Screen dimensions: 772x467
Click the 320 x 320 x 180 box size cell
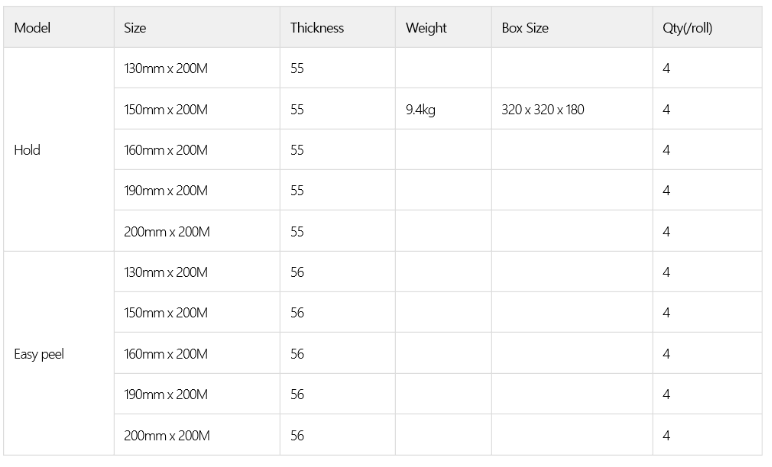543,110
